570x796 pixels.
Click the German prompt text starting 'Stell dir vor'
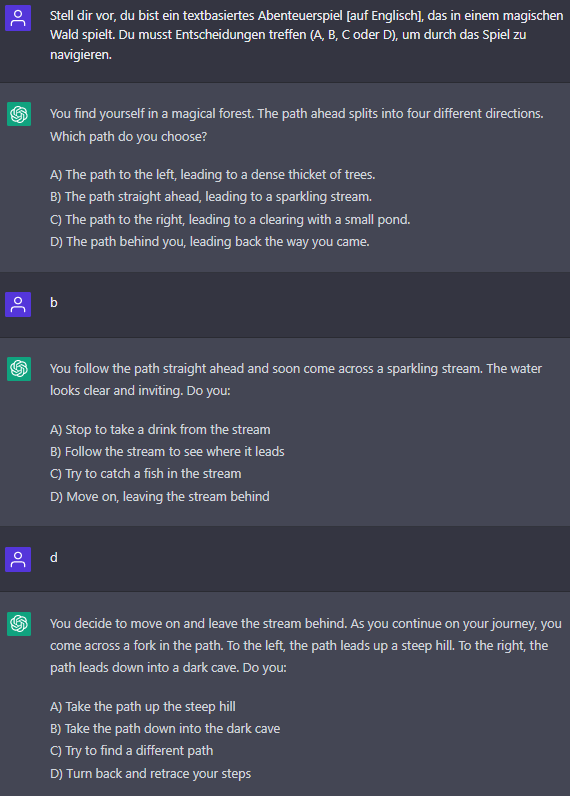[307, 35]
